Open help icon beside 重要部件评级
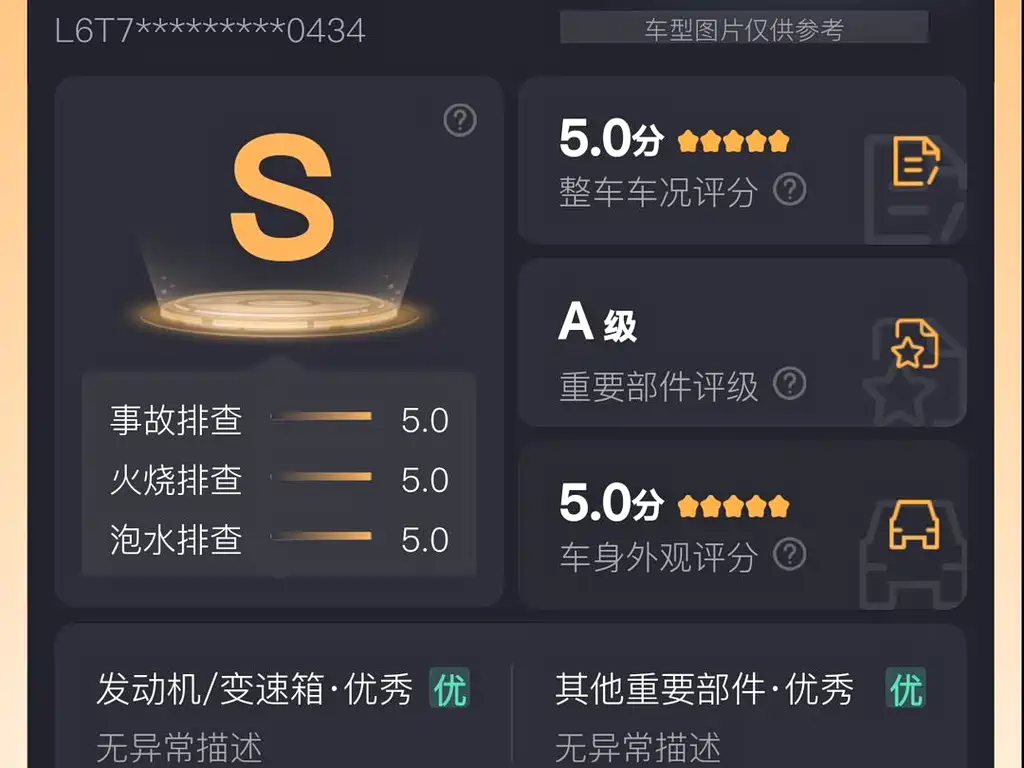The height and width of the screenshot is (768, 1024). tap(790, 384)
